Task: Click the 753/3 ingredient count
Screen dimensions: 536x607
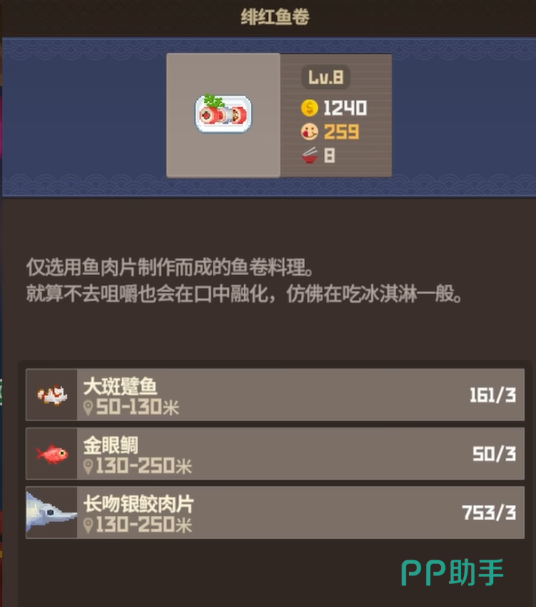Action: pyautogui.click(x=489, y=513)
